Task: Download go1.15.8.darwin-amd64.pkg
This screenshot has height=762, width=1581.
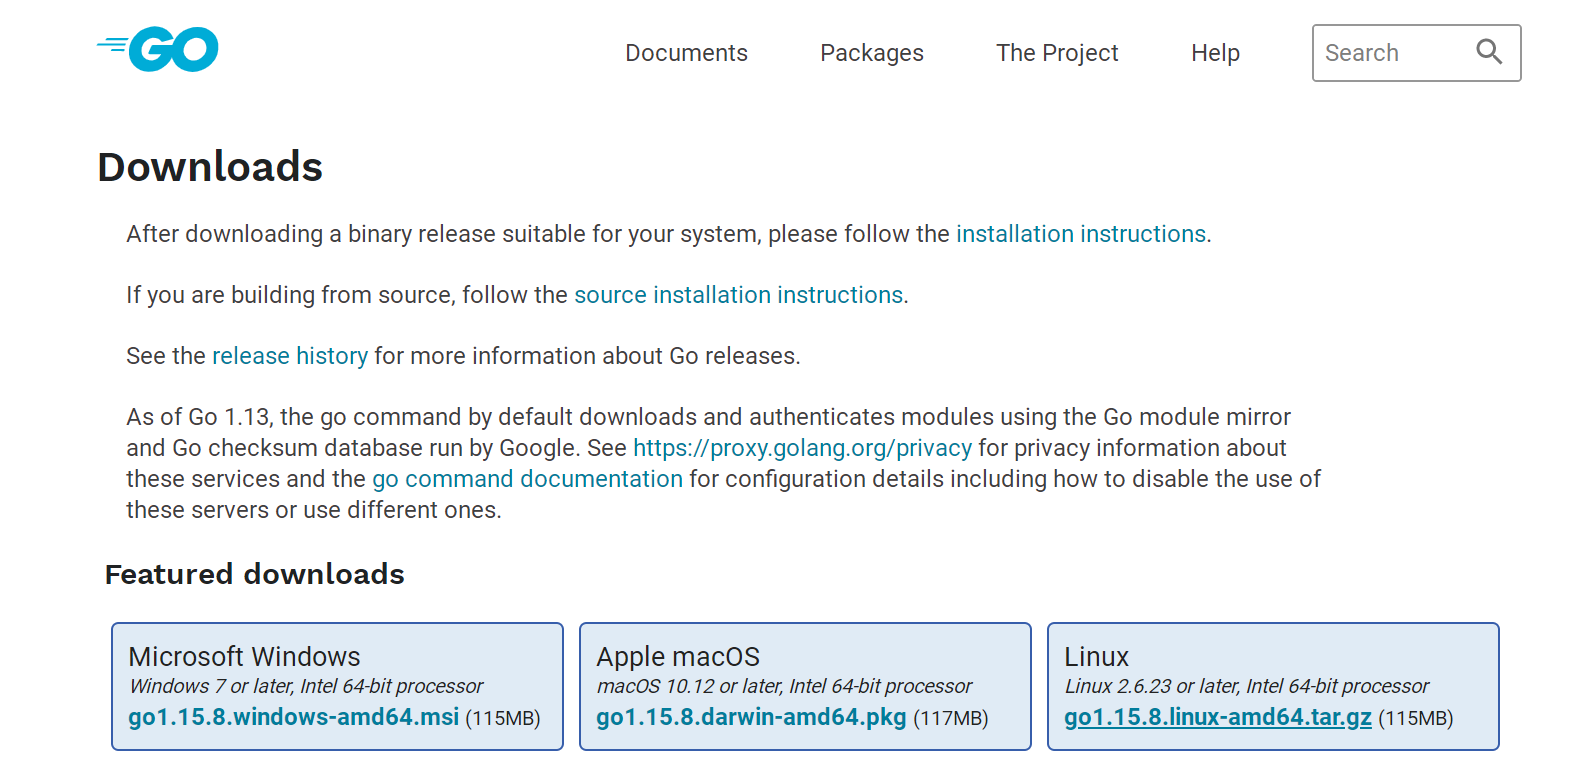Action: (x=751, y=717)
